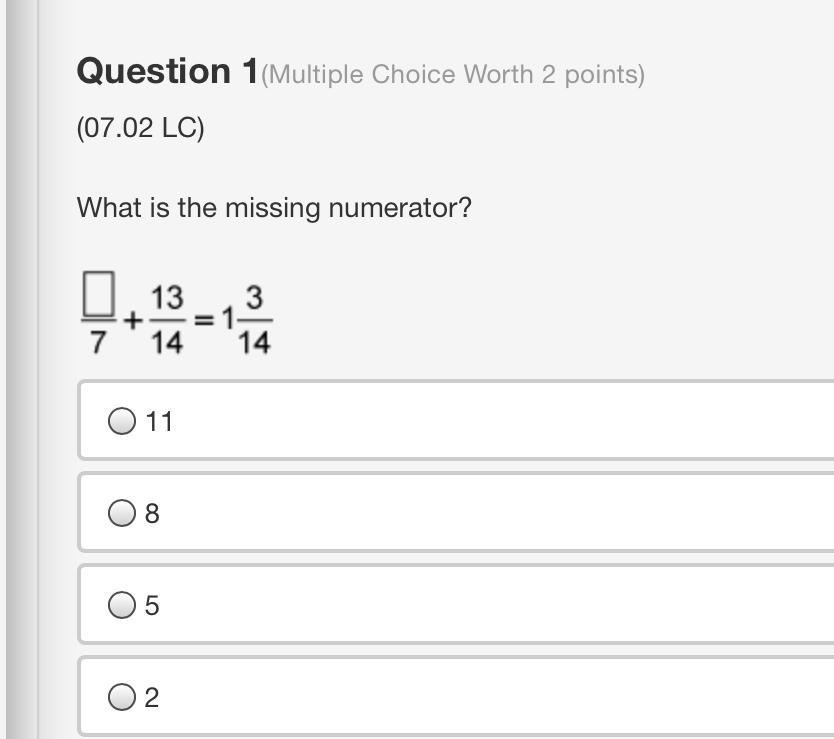Viewport: 834px width, 739px height.
Task: Click the number 5 answer label
Action: (152, 605)
